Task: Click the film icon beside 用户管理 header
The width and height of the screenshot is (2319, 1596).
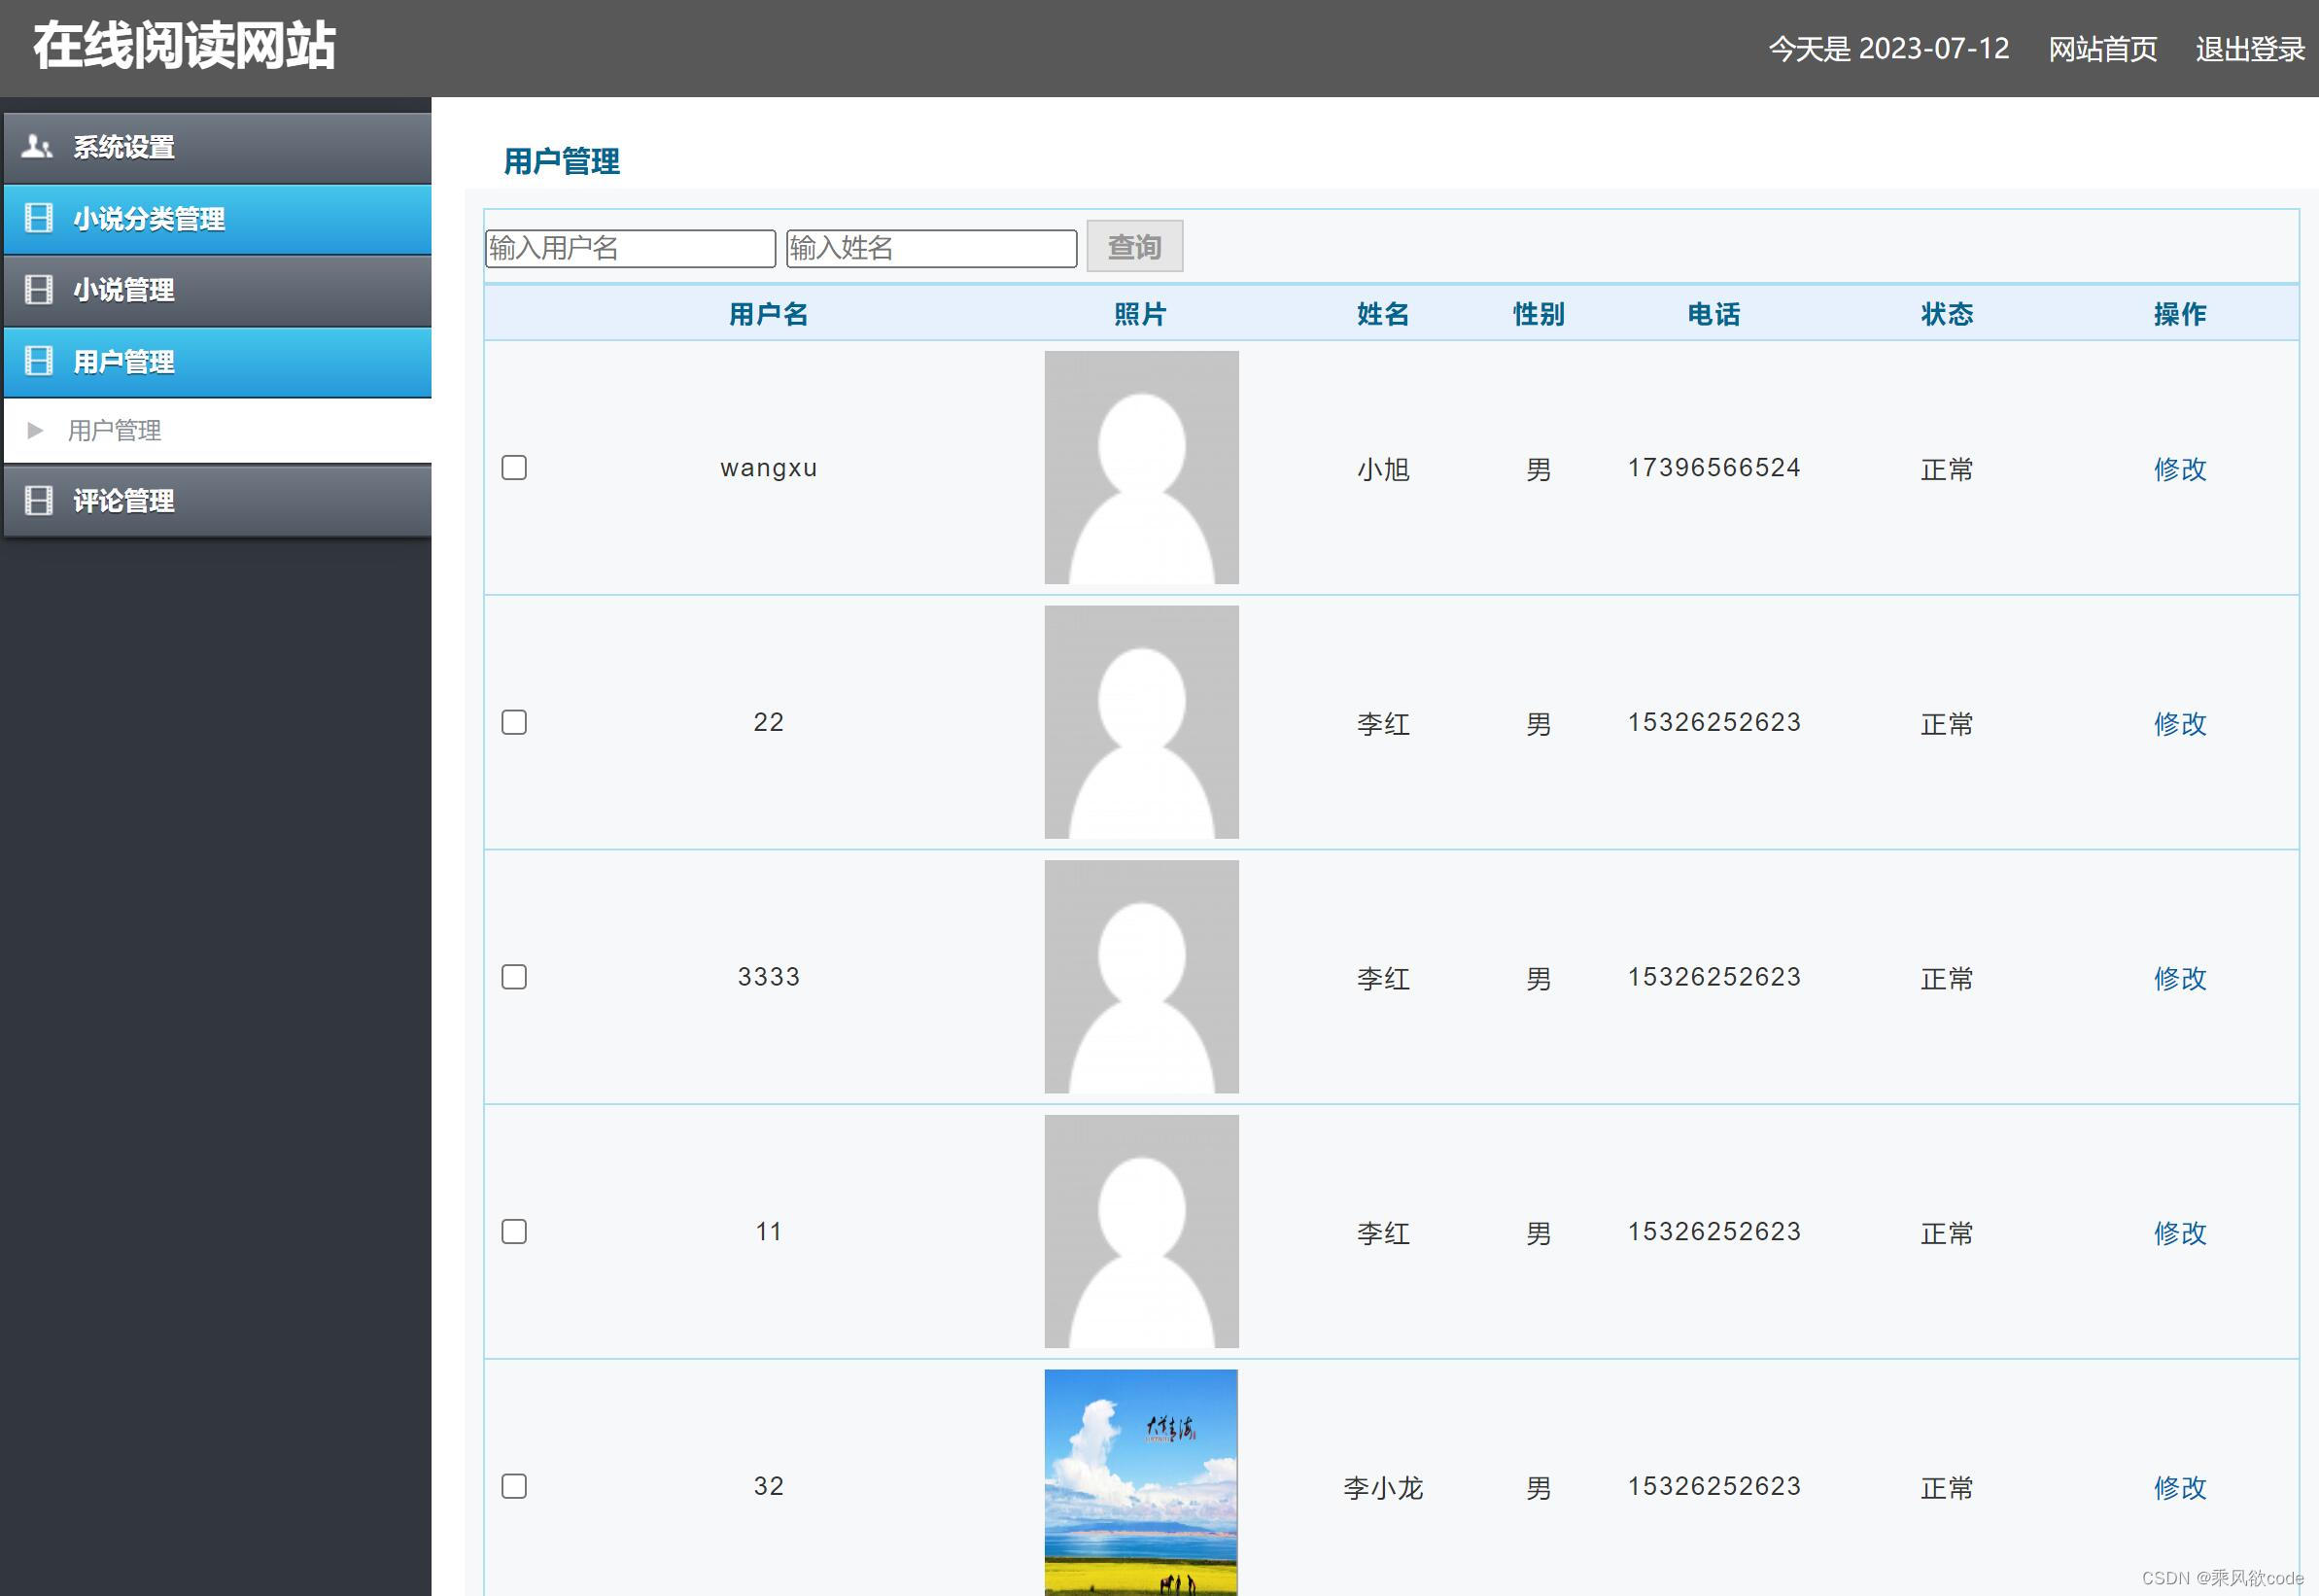Action: click(38, 361)
